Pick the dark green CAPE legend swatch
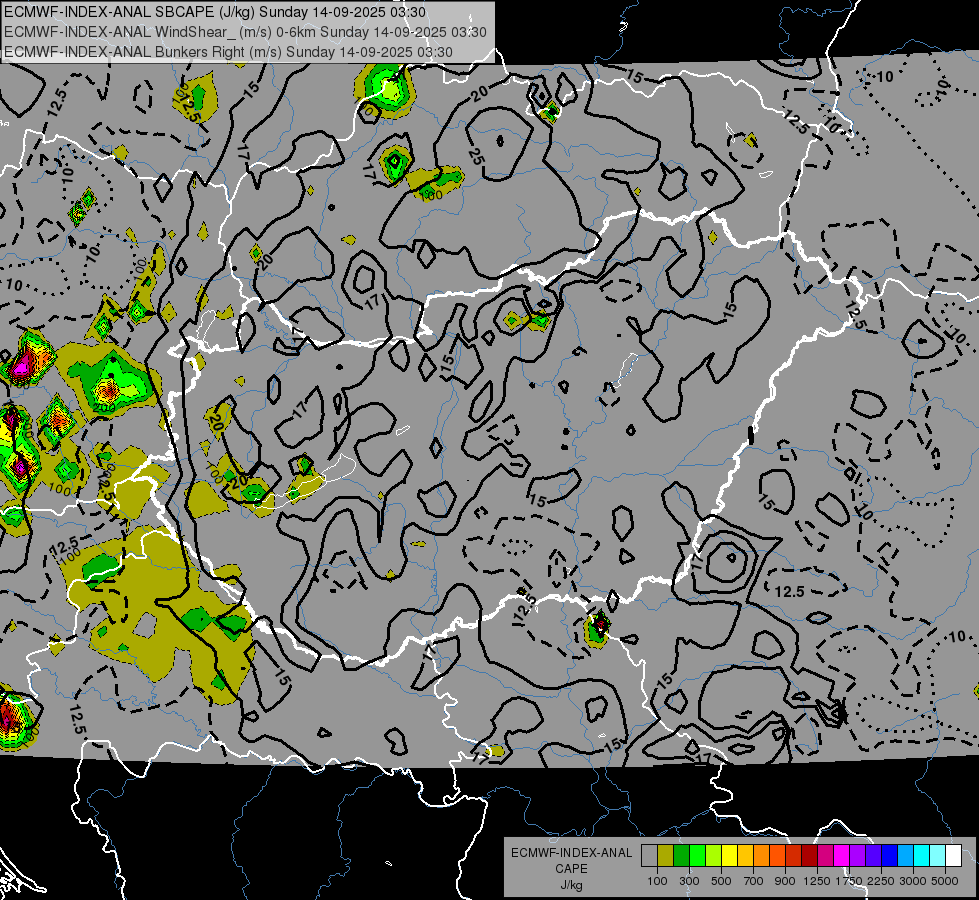Screen dimensions: 979x900 point(681,856)
